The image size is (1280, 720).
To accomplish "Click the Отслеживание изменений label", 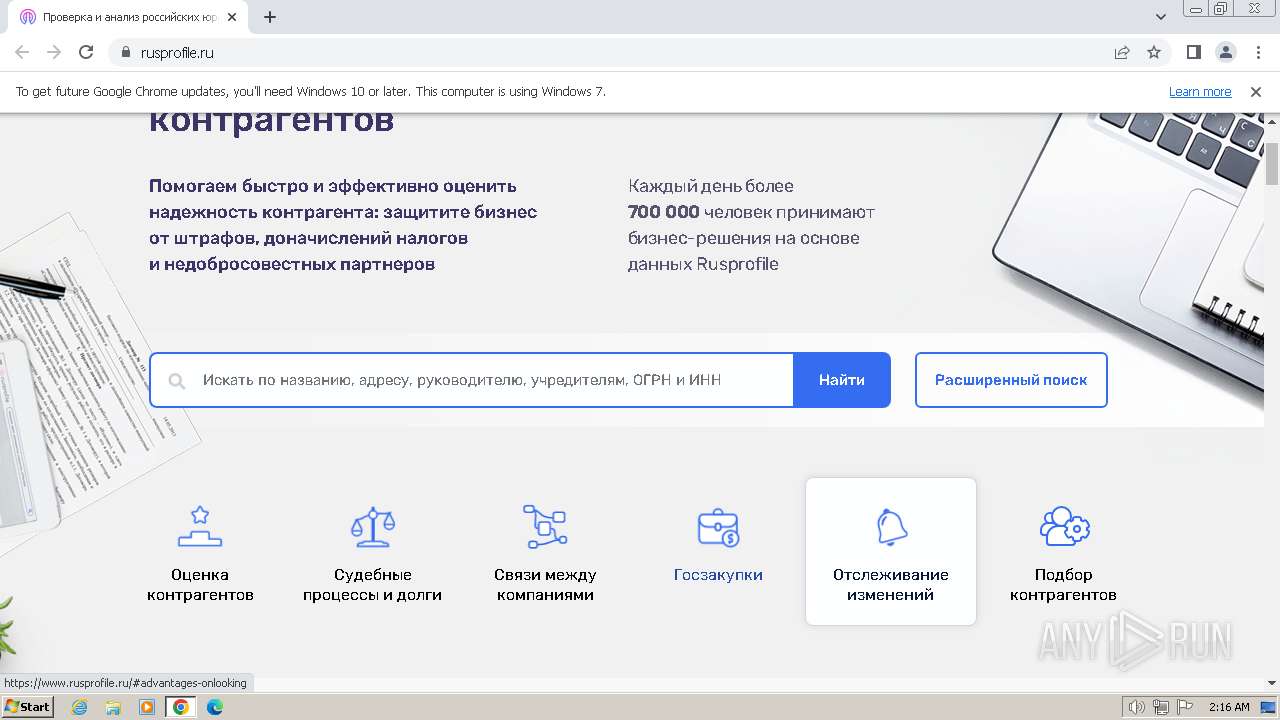I will point(891,585).
